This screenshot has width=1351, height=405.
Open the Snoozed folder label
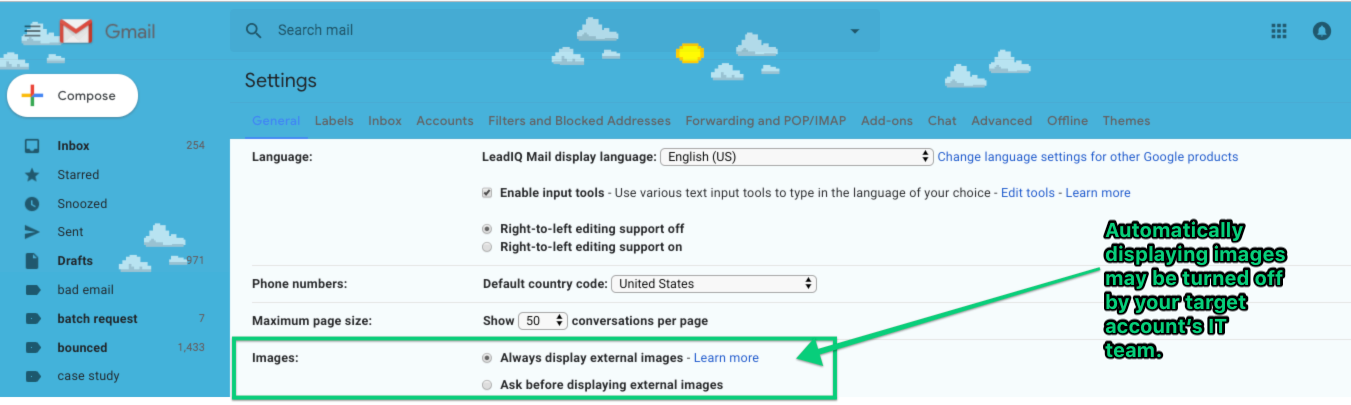click(82, 204)
